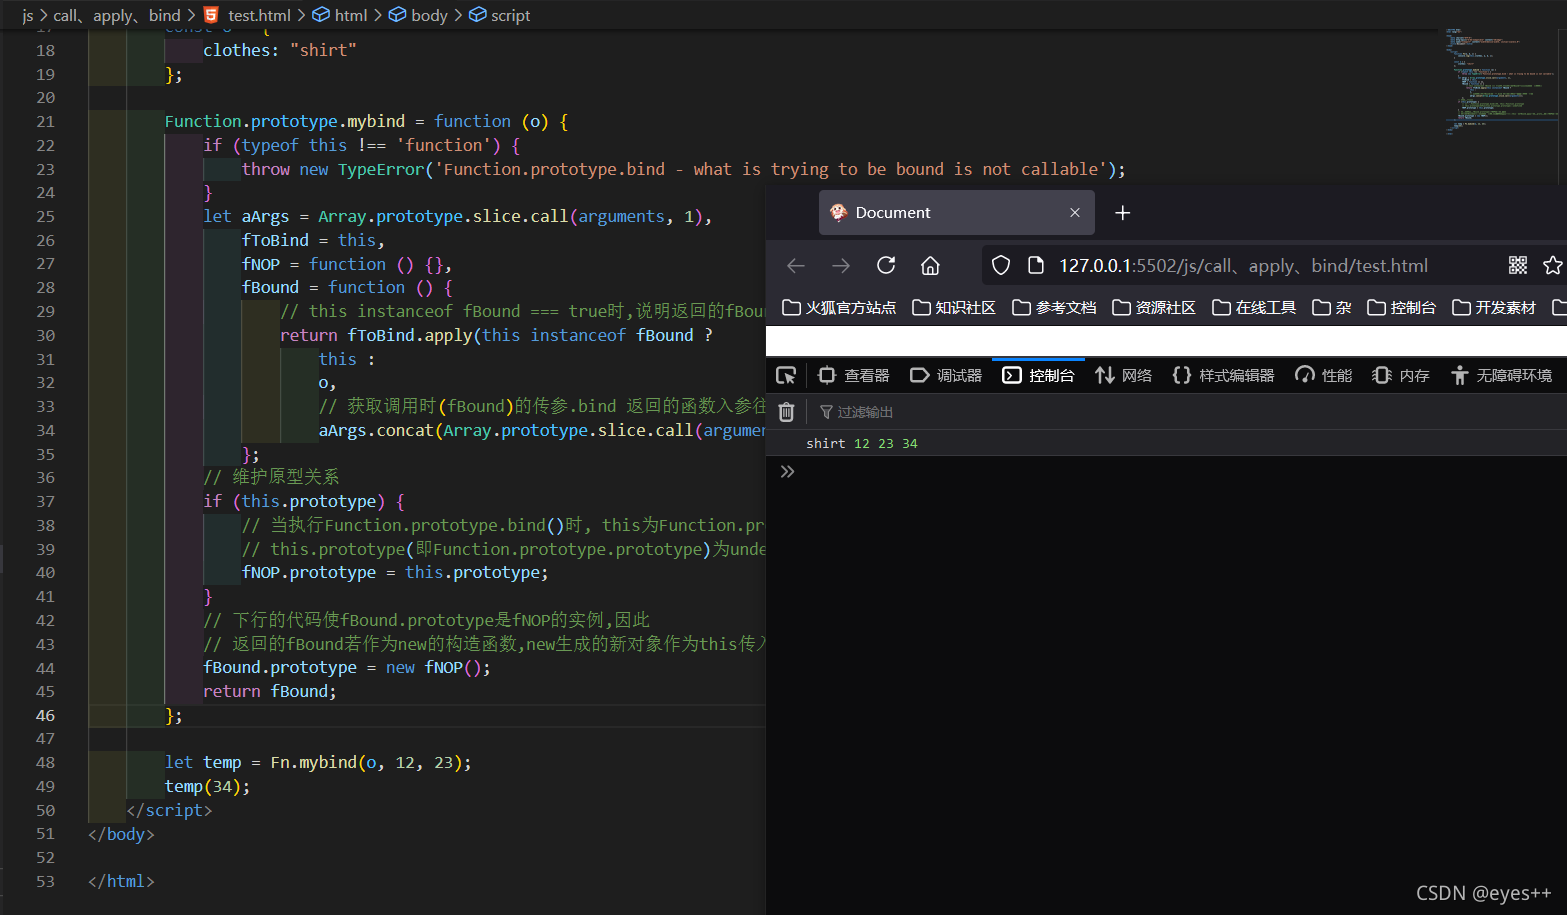This screenshot has width=1567, height=915.
Task: Open the 开发素材 bookmark folder
Action: (1494, 307)
